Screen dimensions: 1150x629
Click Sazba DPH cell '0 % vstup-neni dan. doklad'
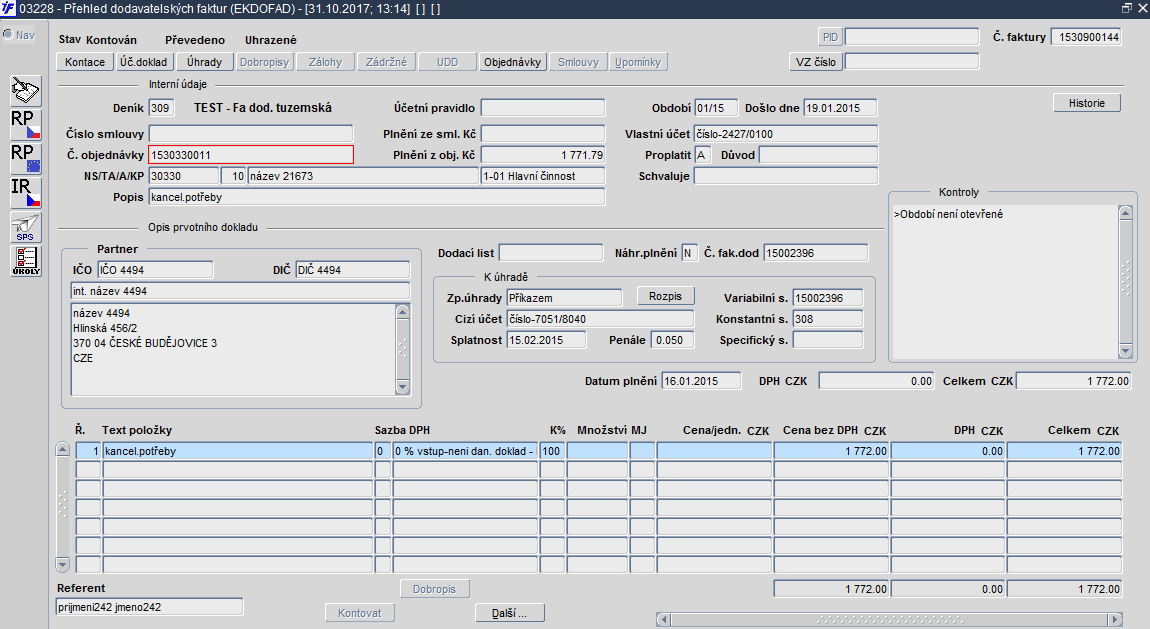click(465, 451)
